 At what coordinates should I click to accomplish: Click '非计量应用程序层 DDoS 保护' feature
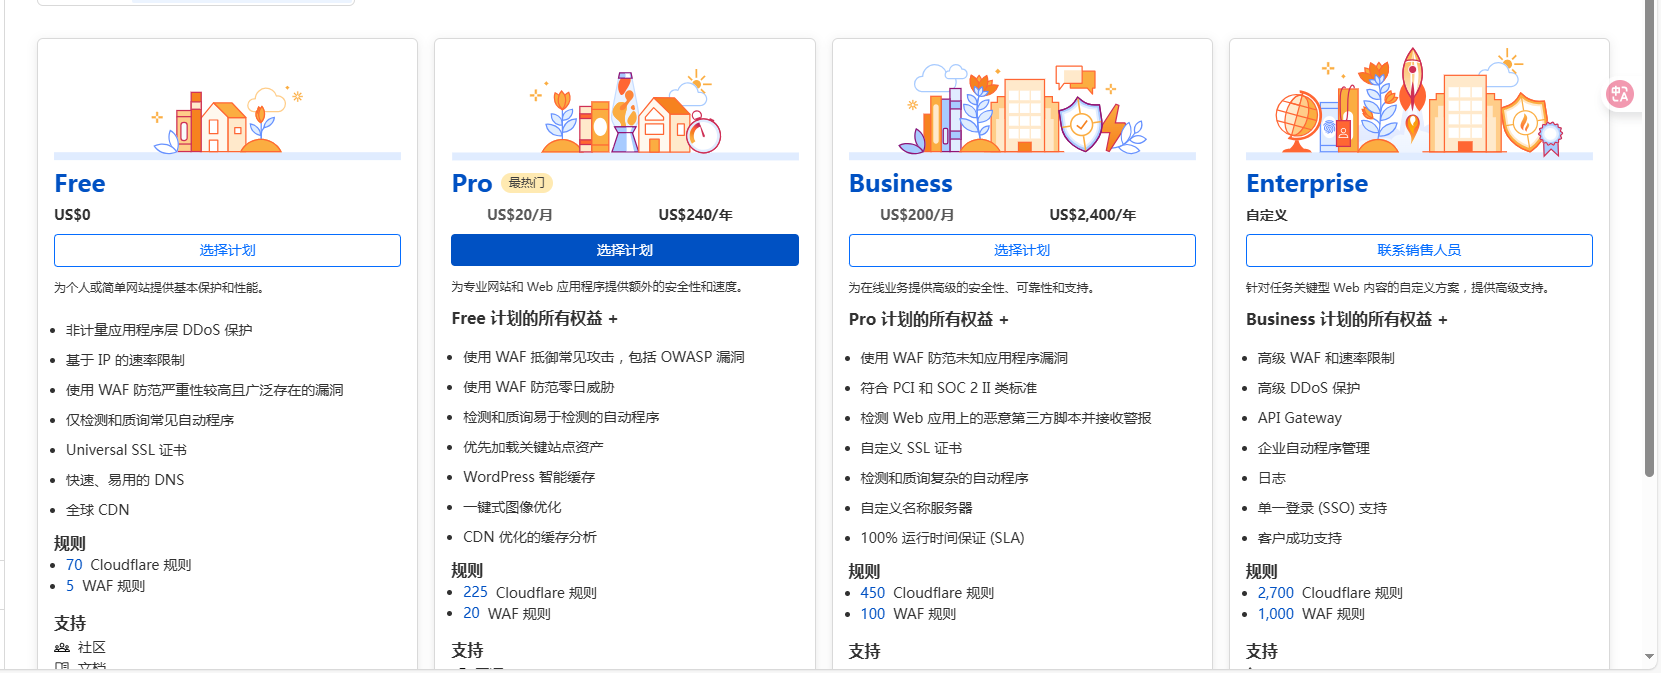pyautogui.click(x=159, y=330)
